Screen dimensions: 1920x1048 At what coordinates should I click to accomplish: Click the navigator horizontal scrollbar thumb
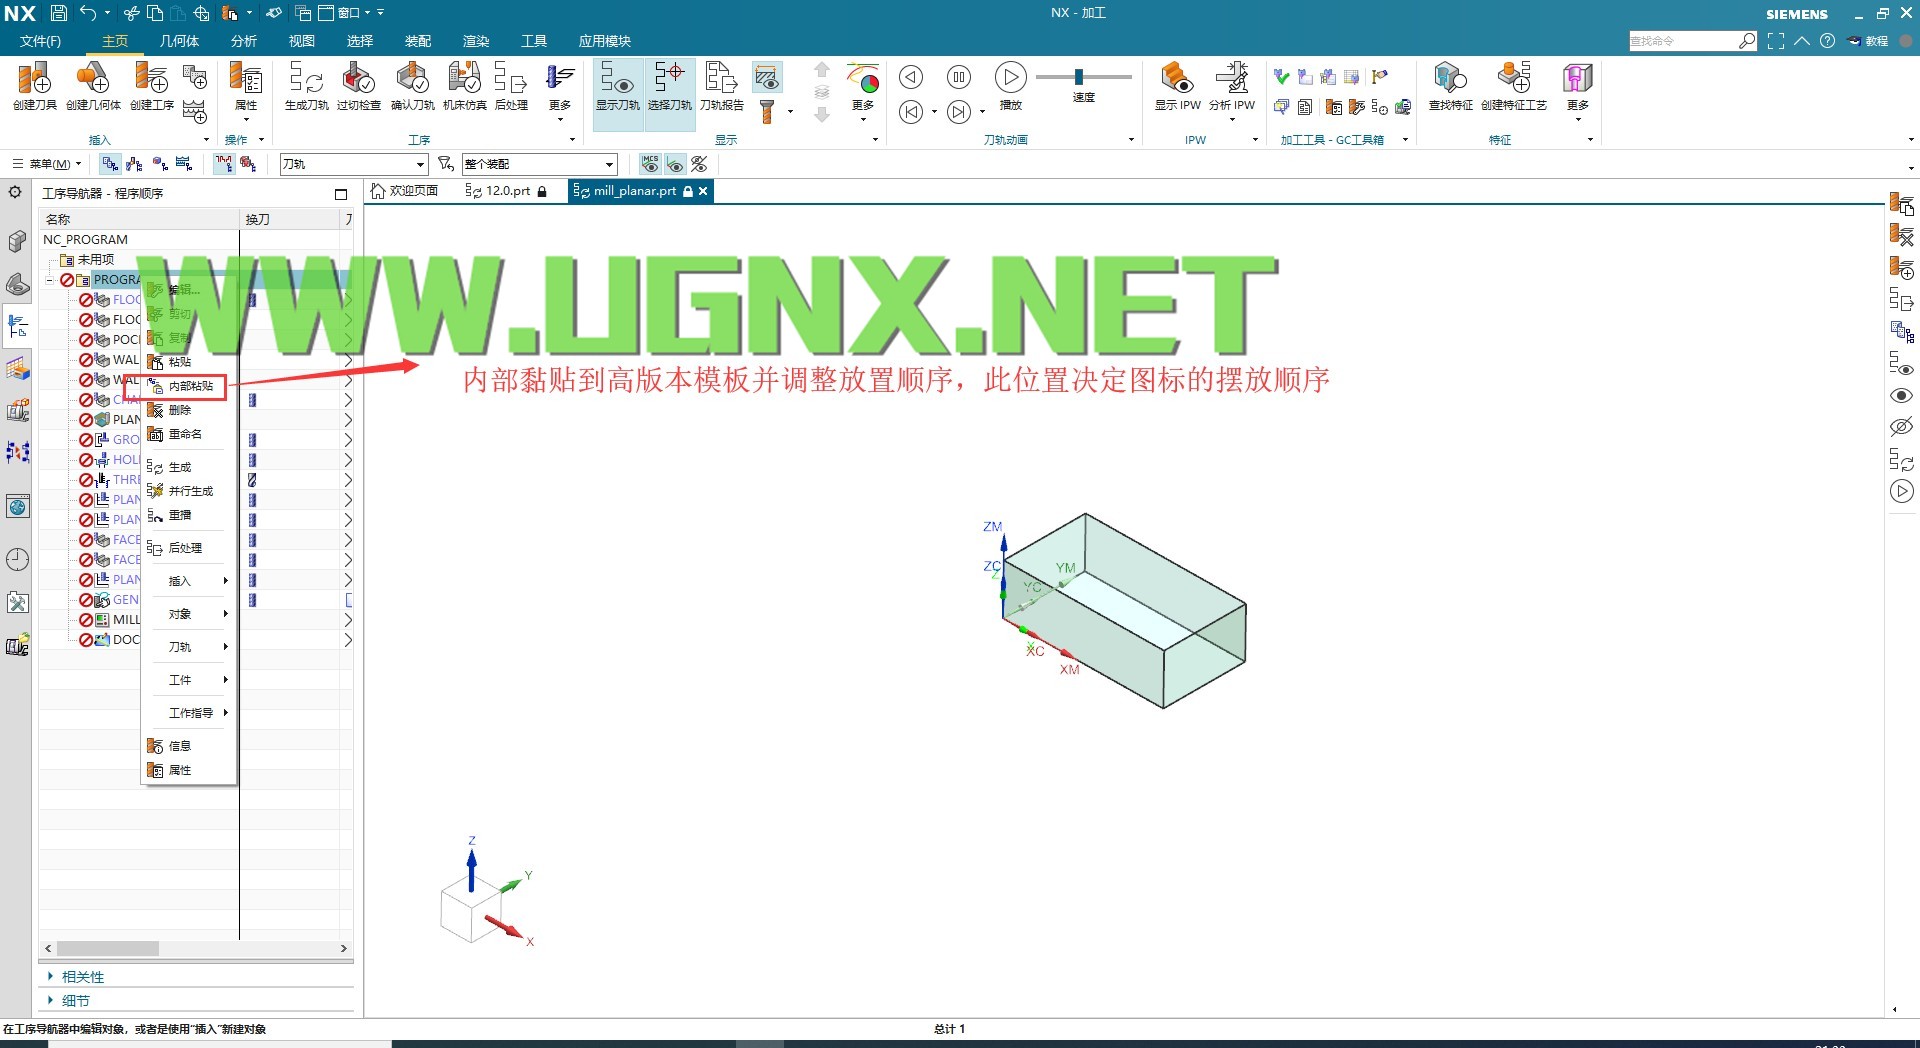[108, 948]
